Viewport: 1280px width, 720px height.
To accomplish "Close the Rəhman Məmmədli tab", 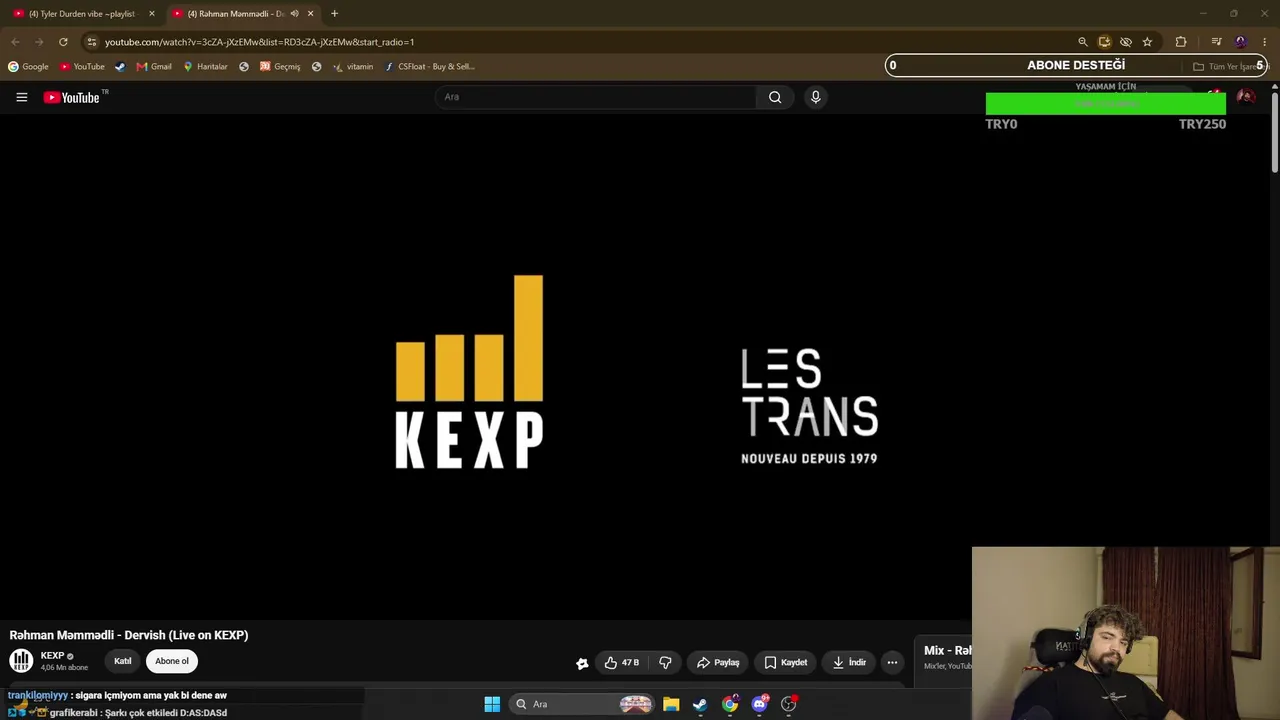I will tap(310, 14).
